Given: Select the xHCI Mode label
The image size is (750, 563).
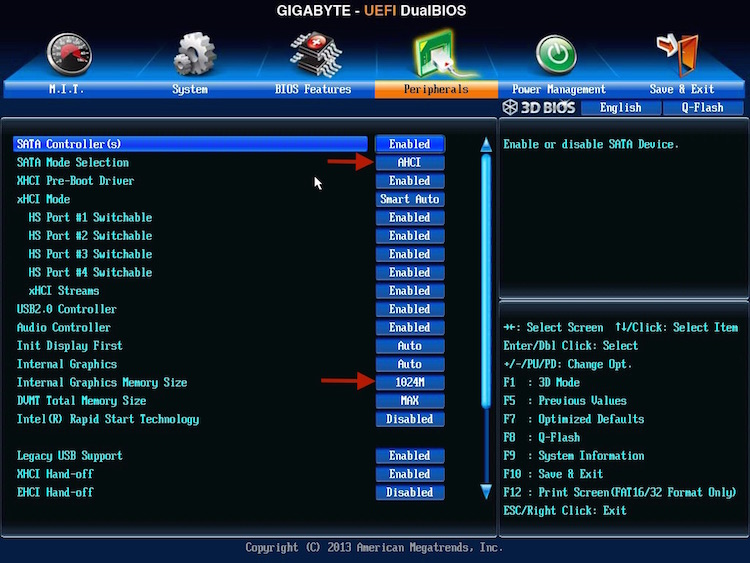Looking at the screenshot, I should pos(44,199).
